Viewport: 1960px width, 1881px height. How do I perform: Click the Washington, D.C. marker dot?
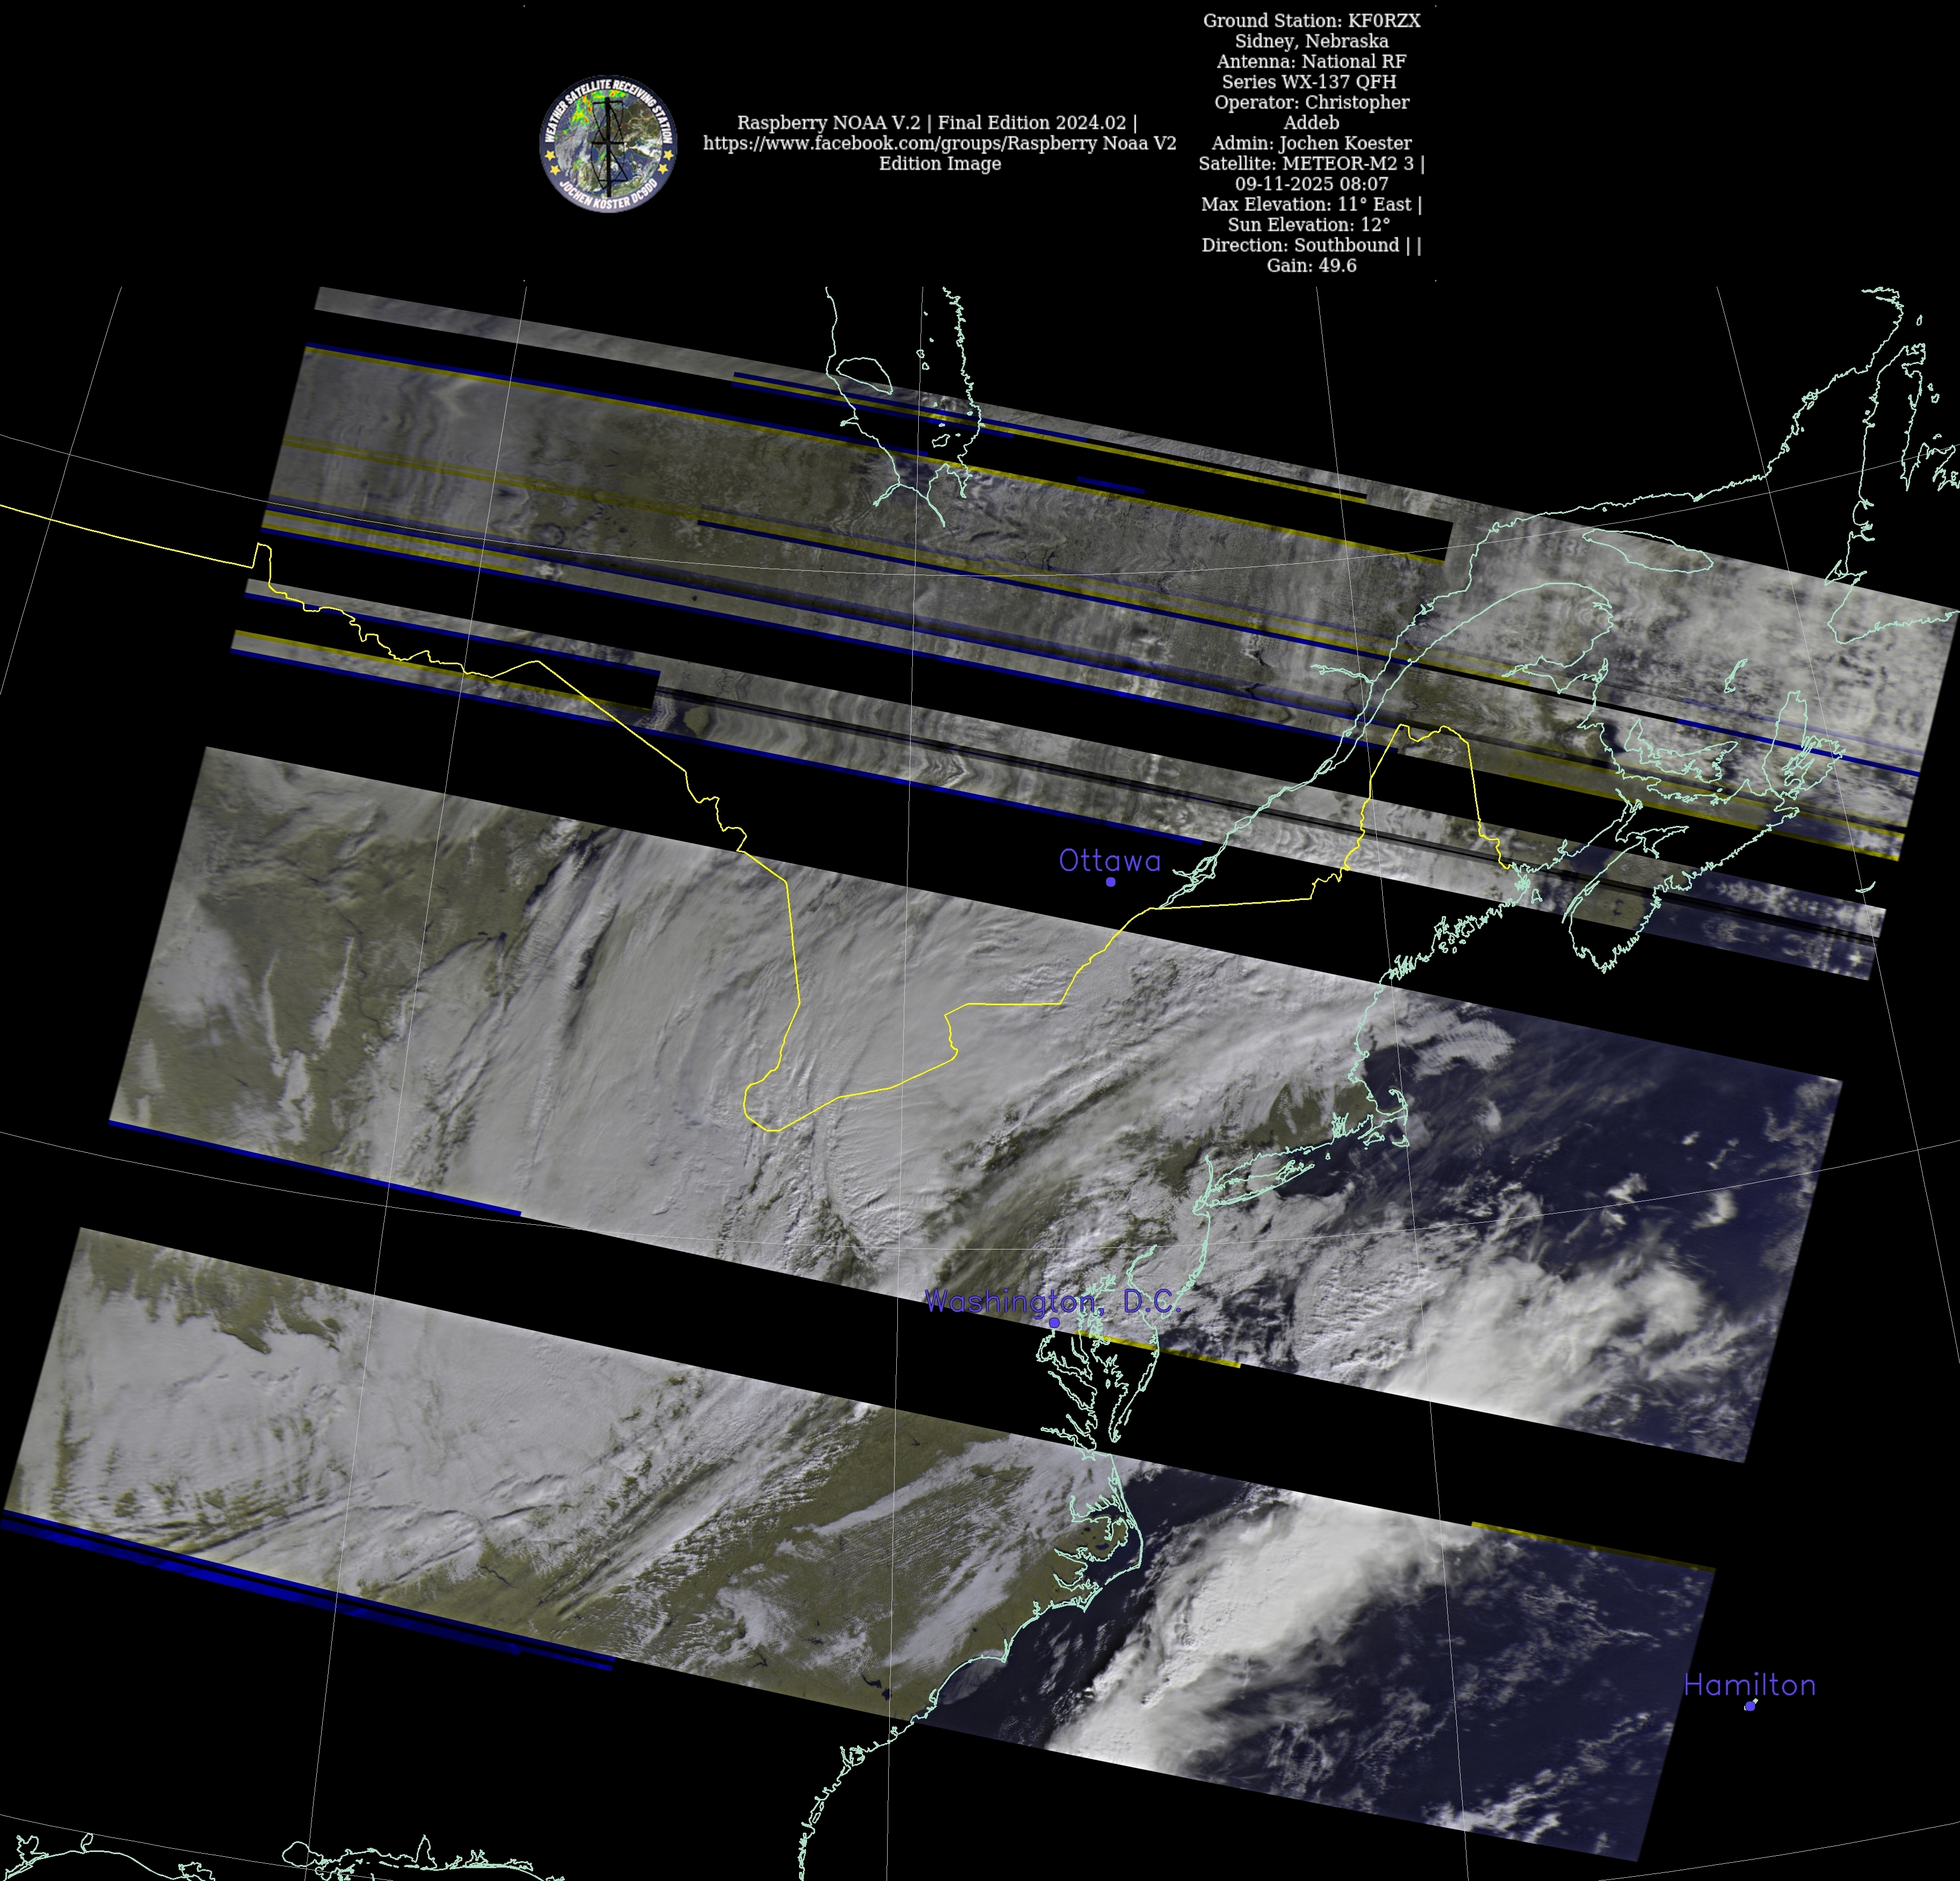[x=1054, y=1322]
